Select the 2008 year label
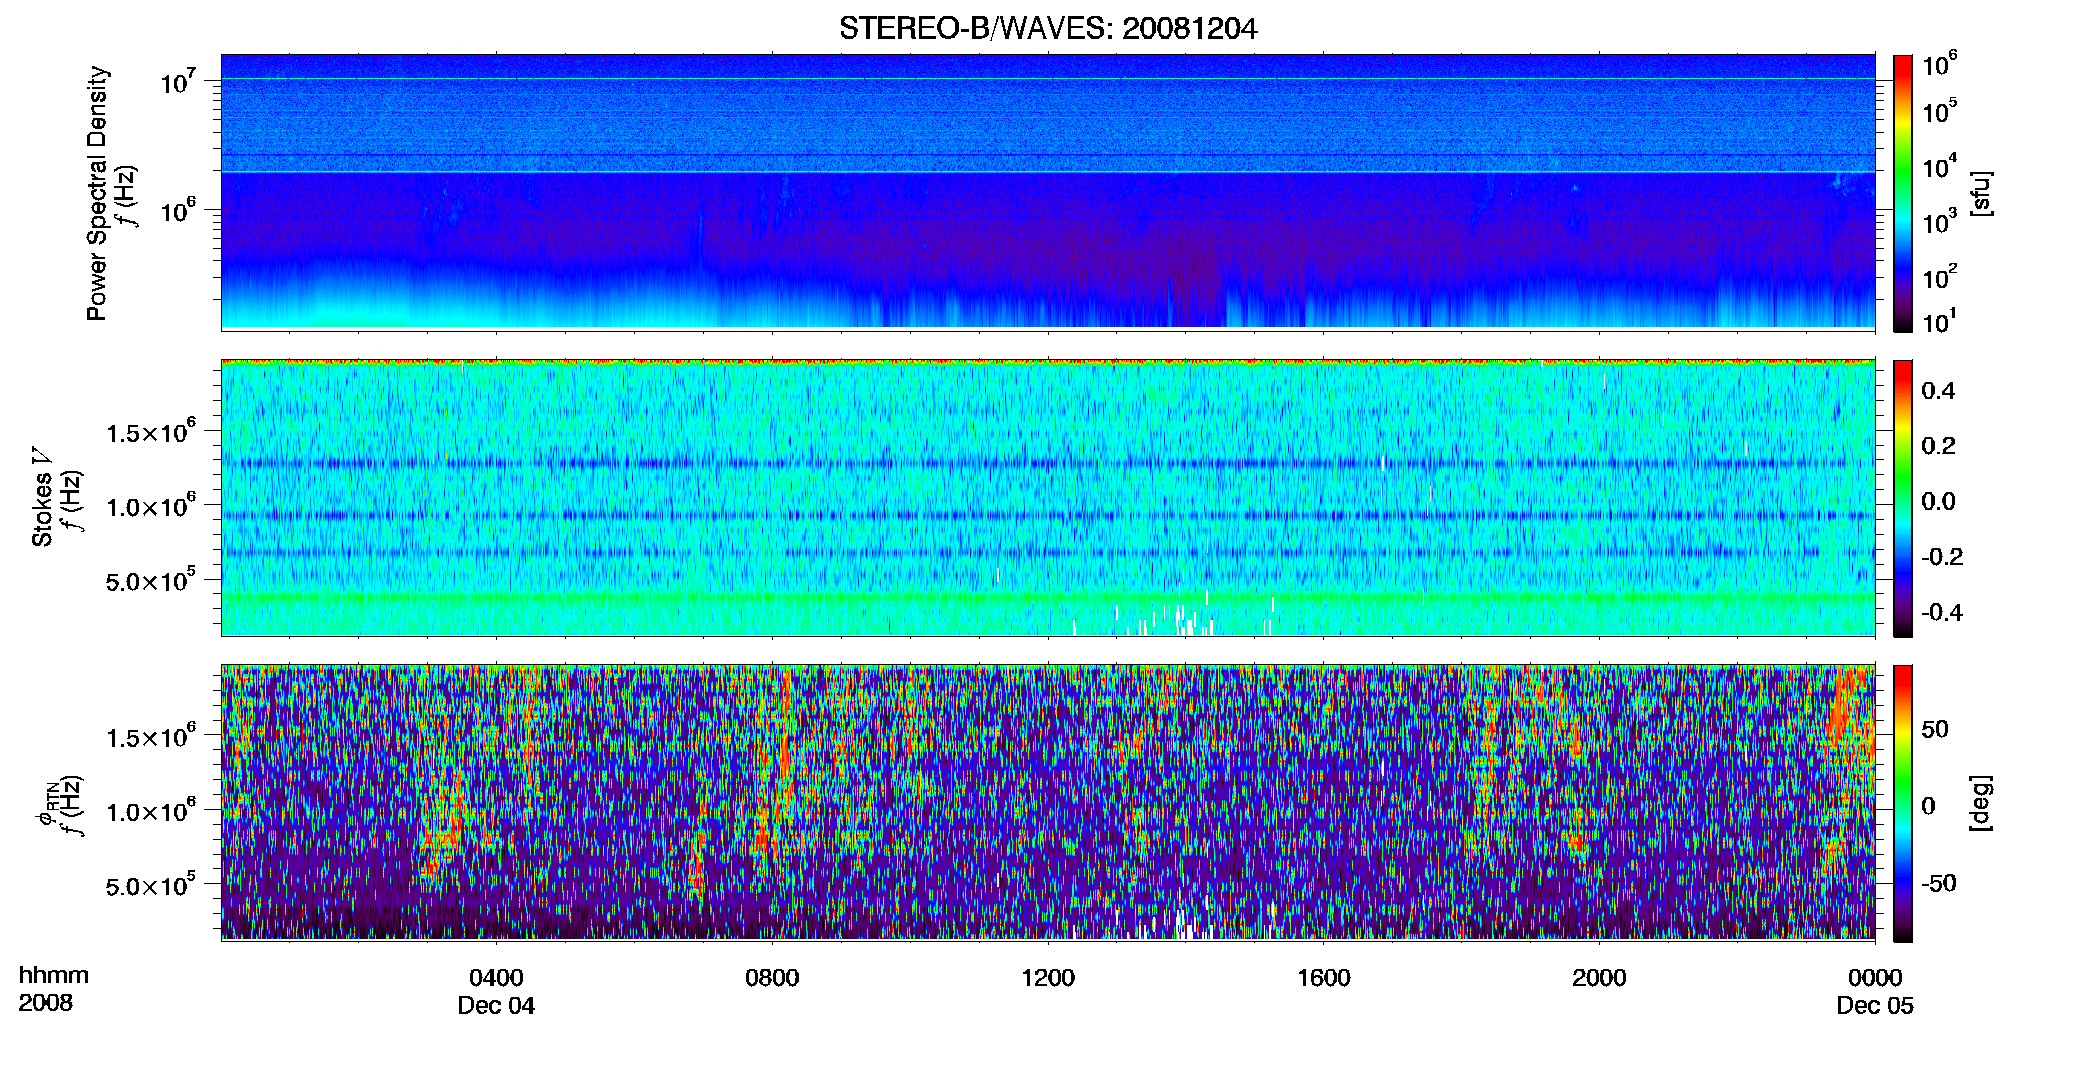This screenshot has height=1080, width=2096. point(45,1003)
